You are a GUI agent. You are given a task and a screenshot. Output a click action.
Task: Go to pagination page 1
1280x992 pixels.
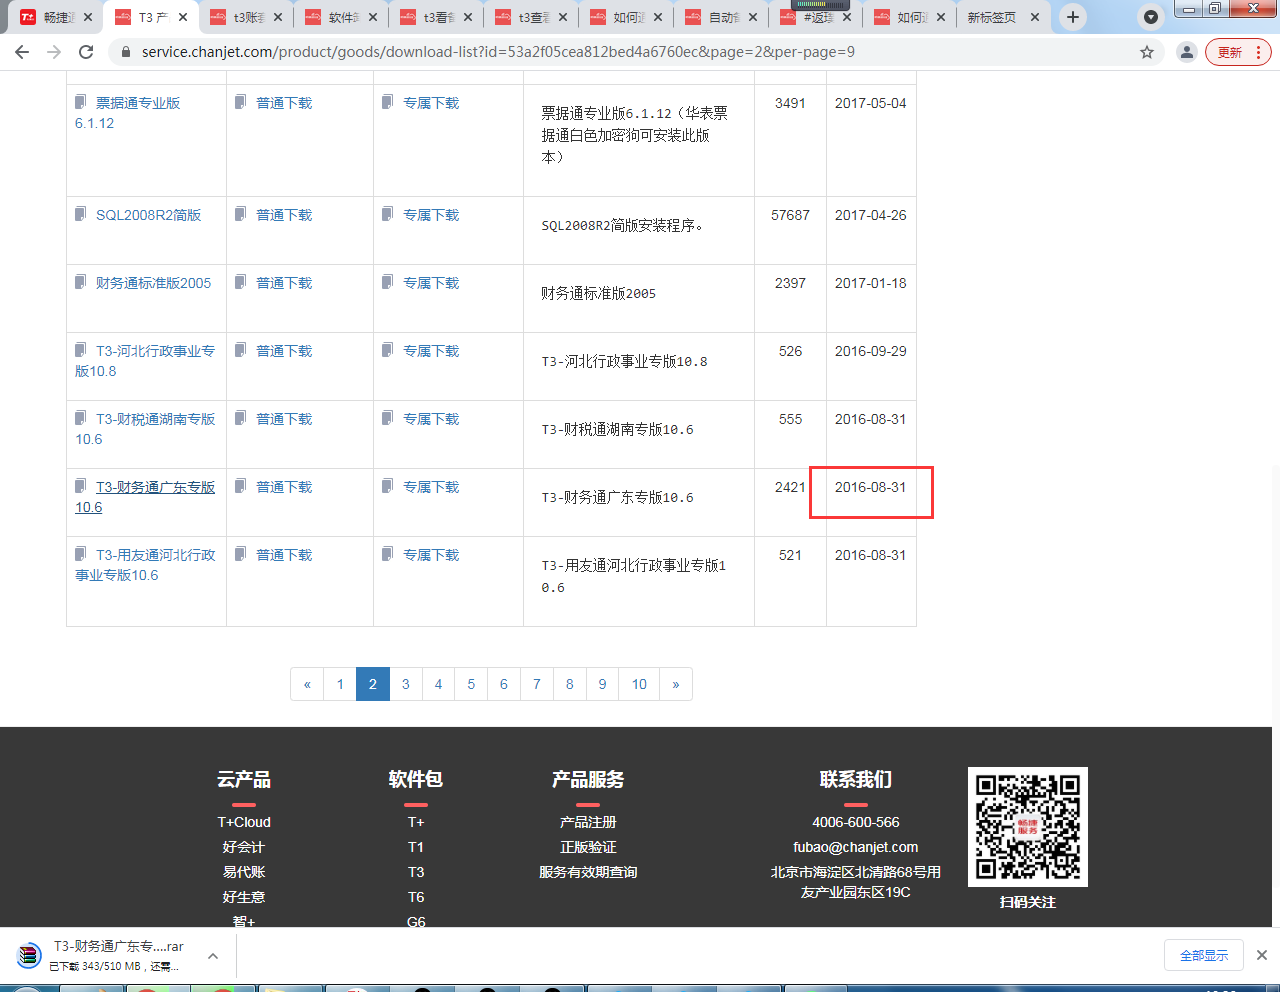pos(340,684)
